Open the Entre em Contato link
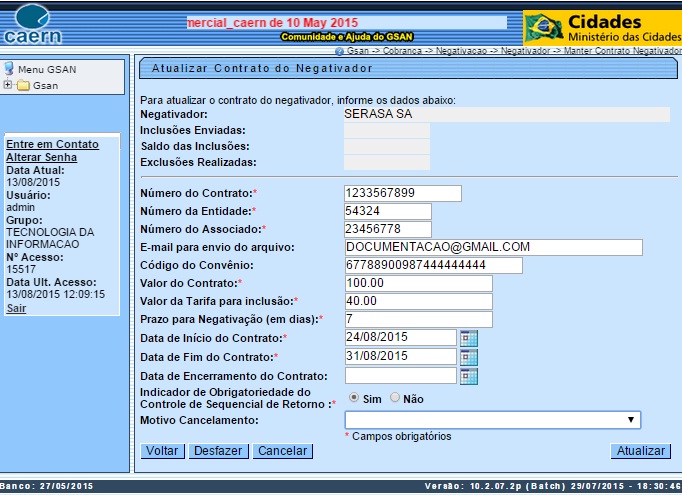This screenshot has height=495, width=682. coord(52,144)
